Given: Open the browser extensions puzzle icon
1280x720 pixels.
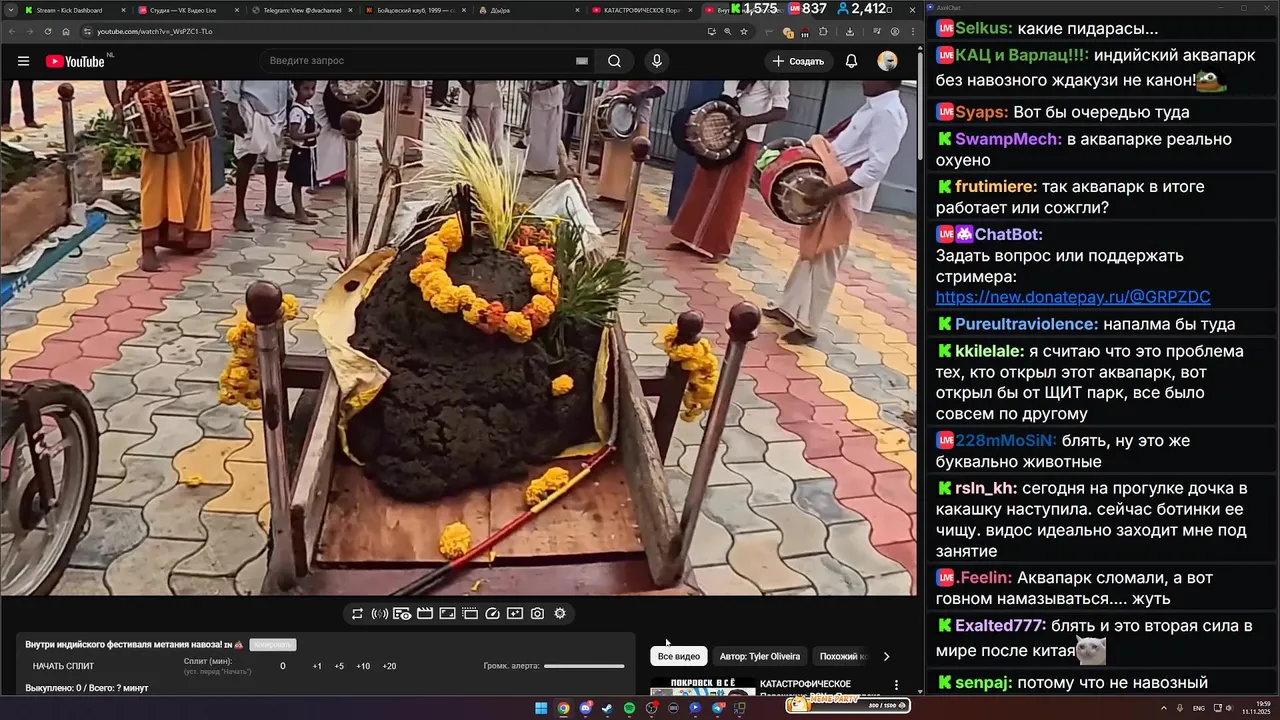Looking at the screenshot, I should pos(823,31).
